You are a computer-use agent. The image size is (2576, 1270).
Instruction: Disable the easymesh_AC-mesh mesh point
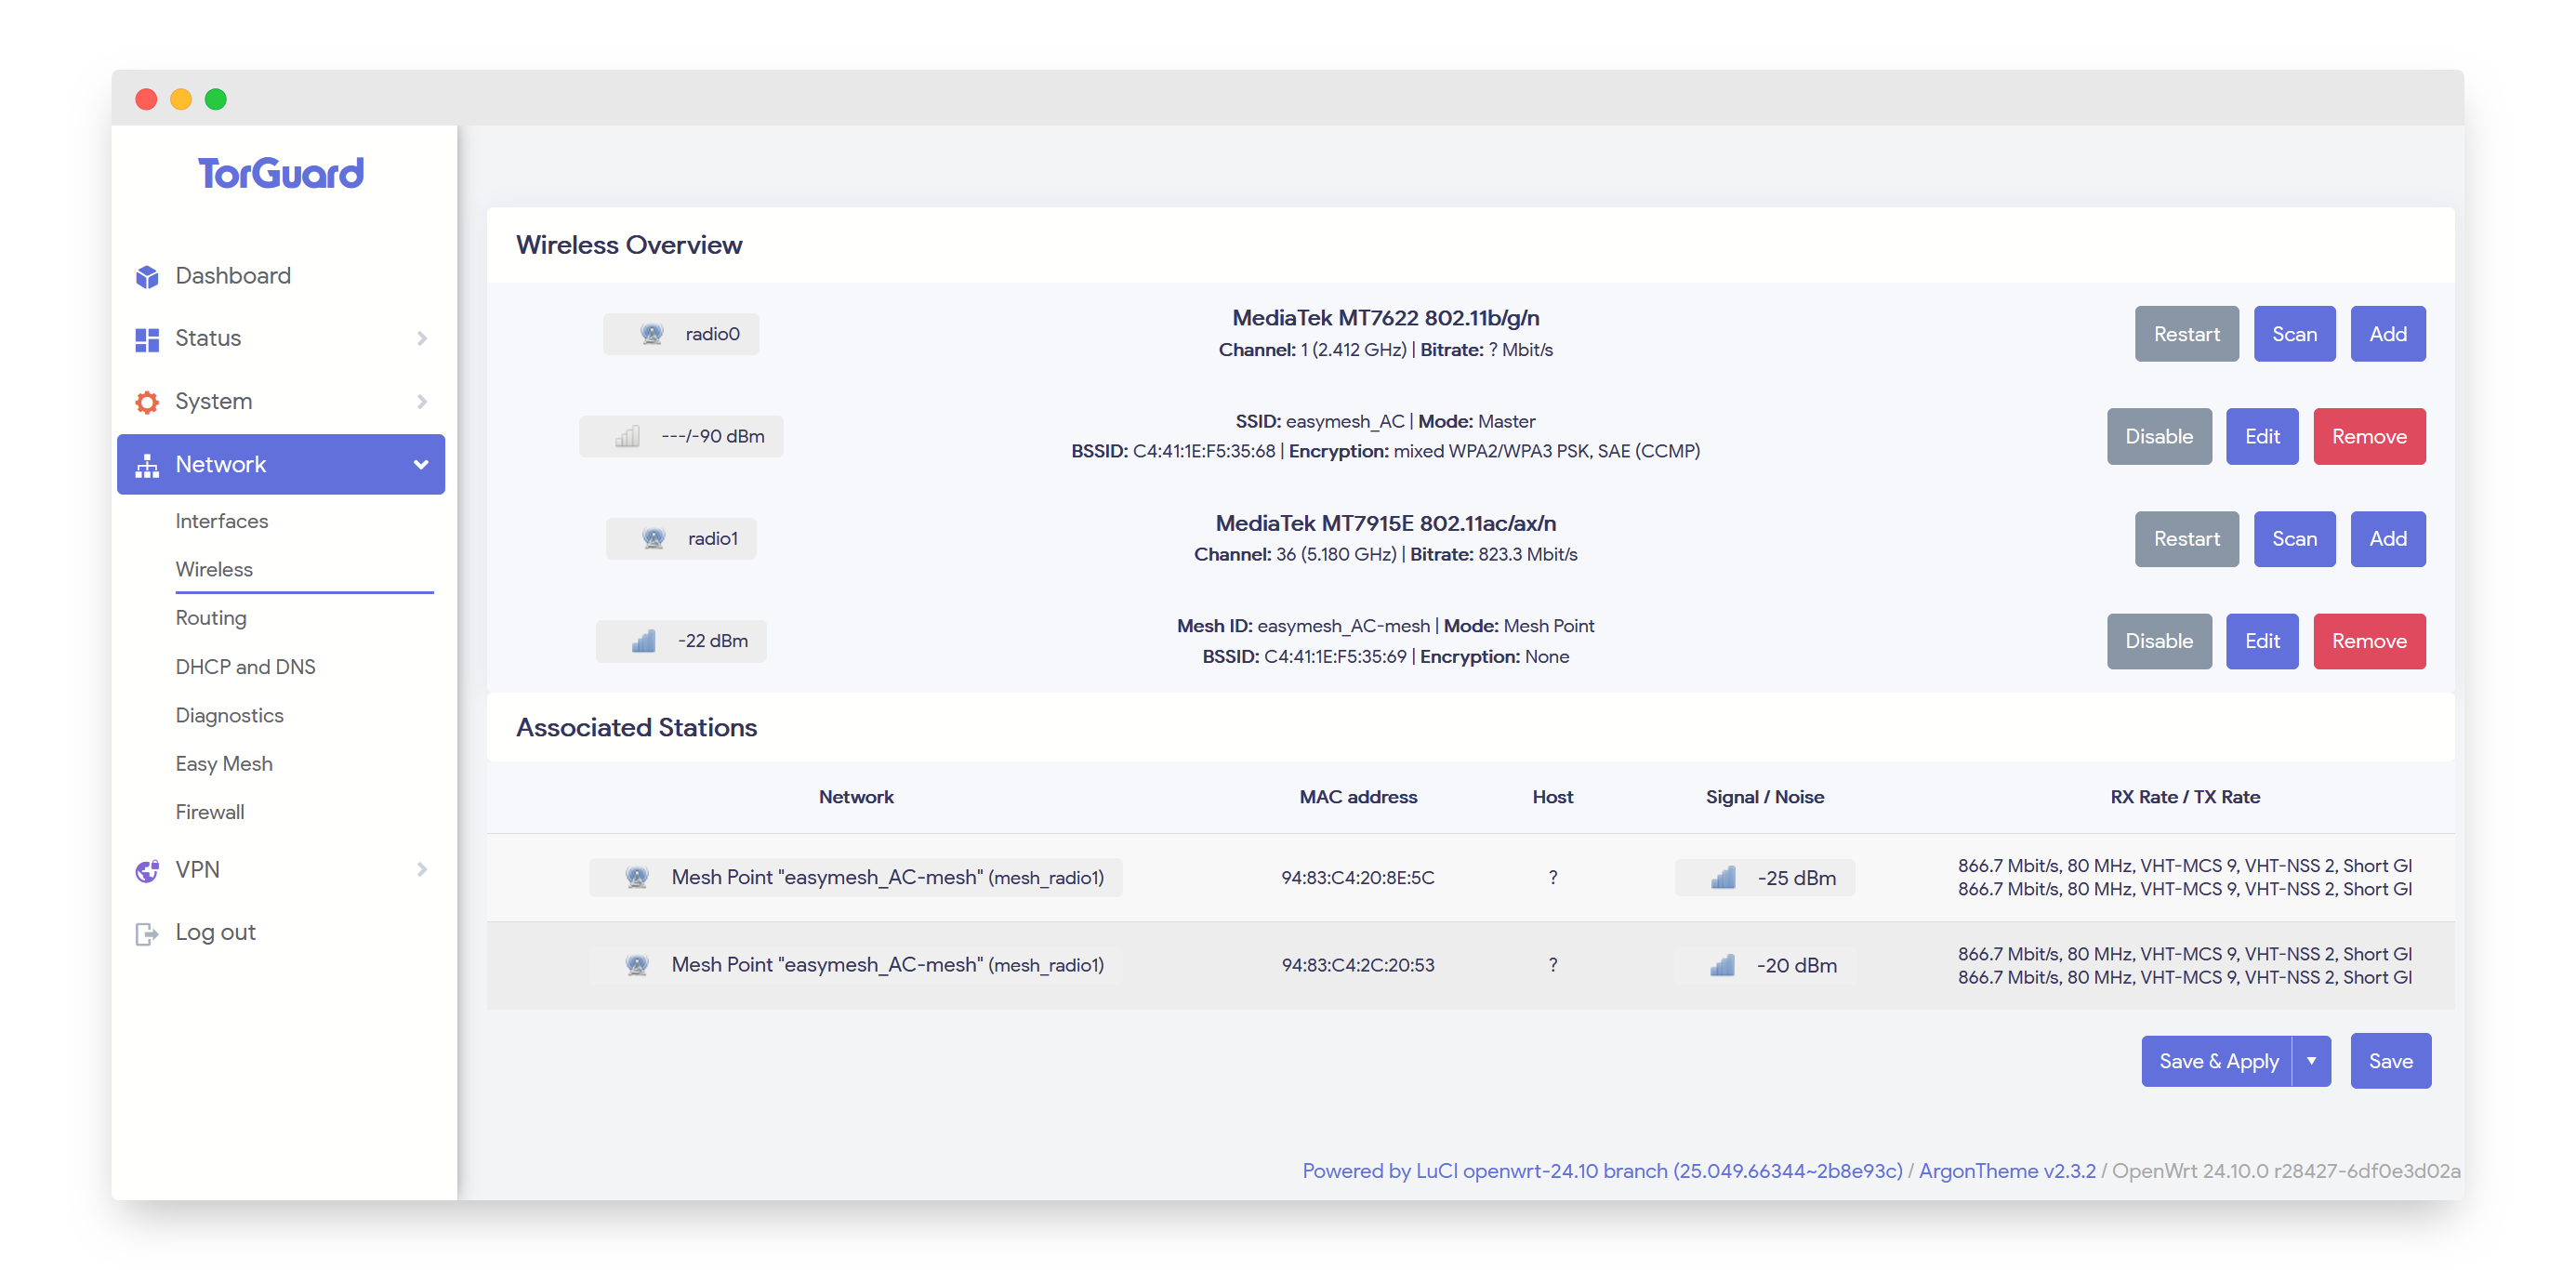click(x=2159, y=641)
